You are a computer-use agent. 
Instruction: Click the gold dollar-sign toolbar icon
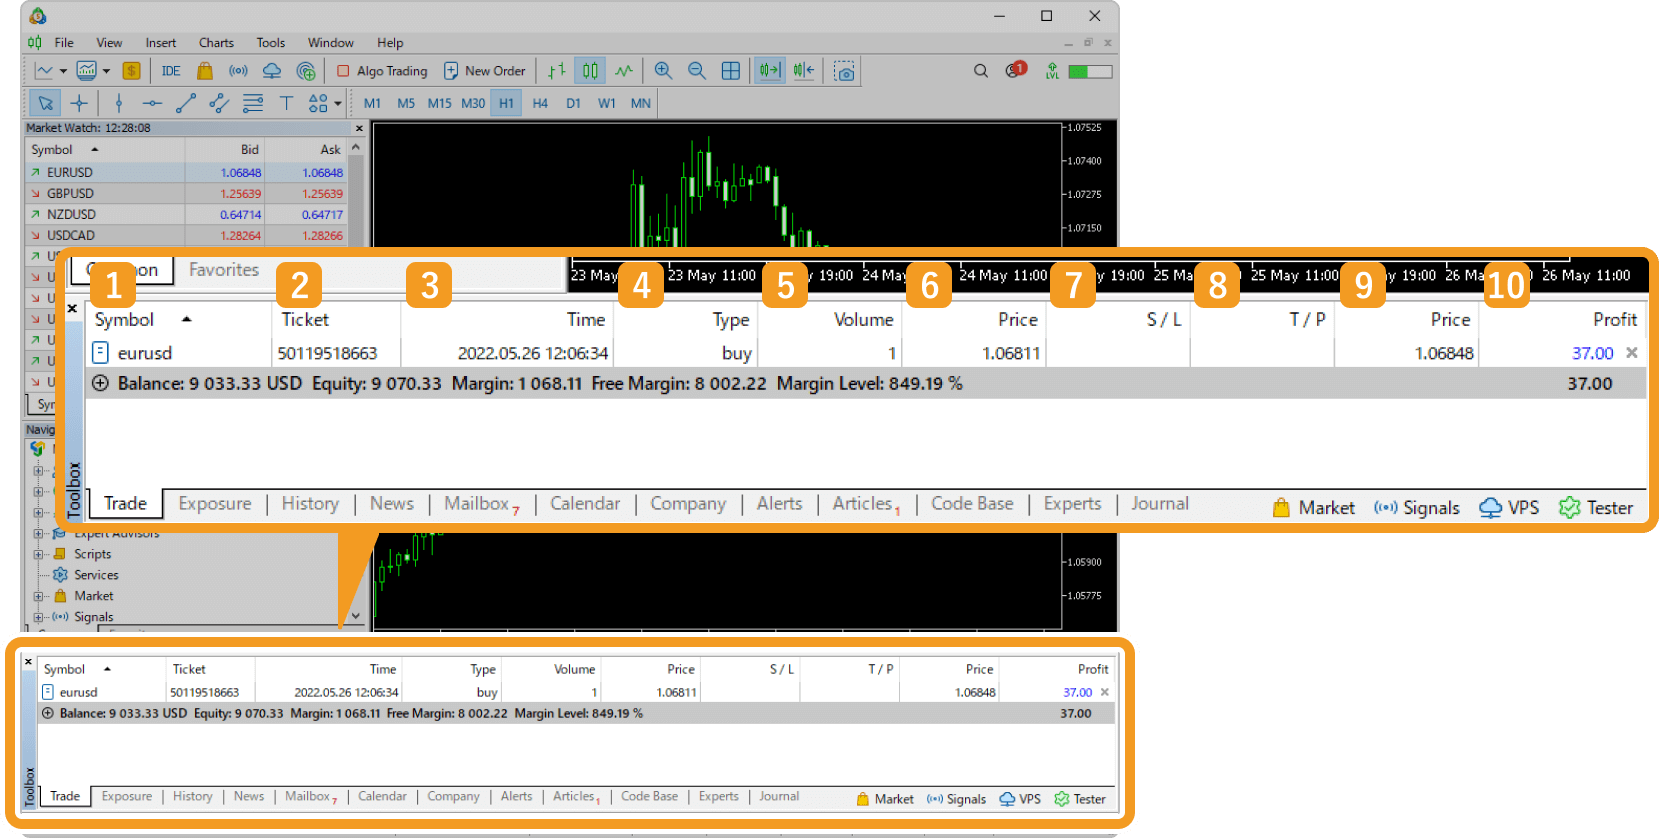[131, 71]
